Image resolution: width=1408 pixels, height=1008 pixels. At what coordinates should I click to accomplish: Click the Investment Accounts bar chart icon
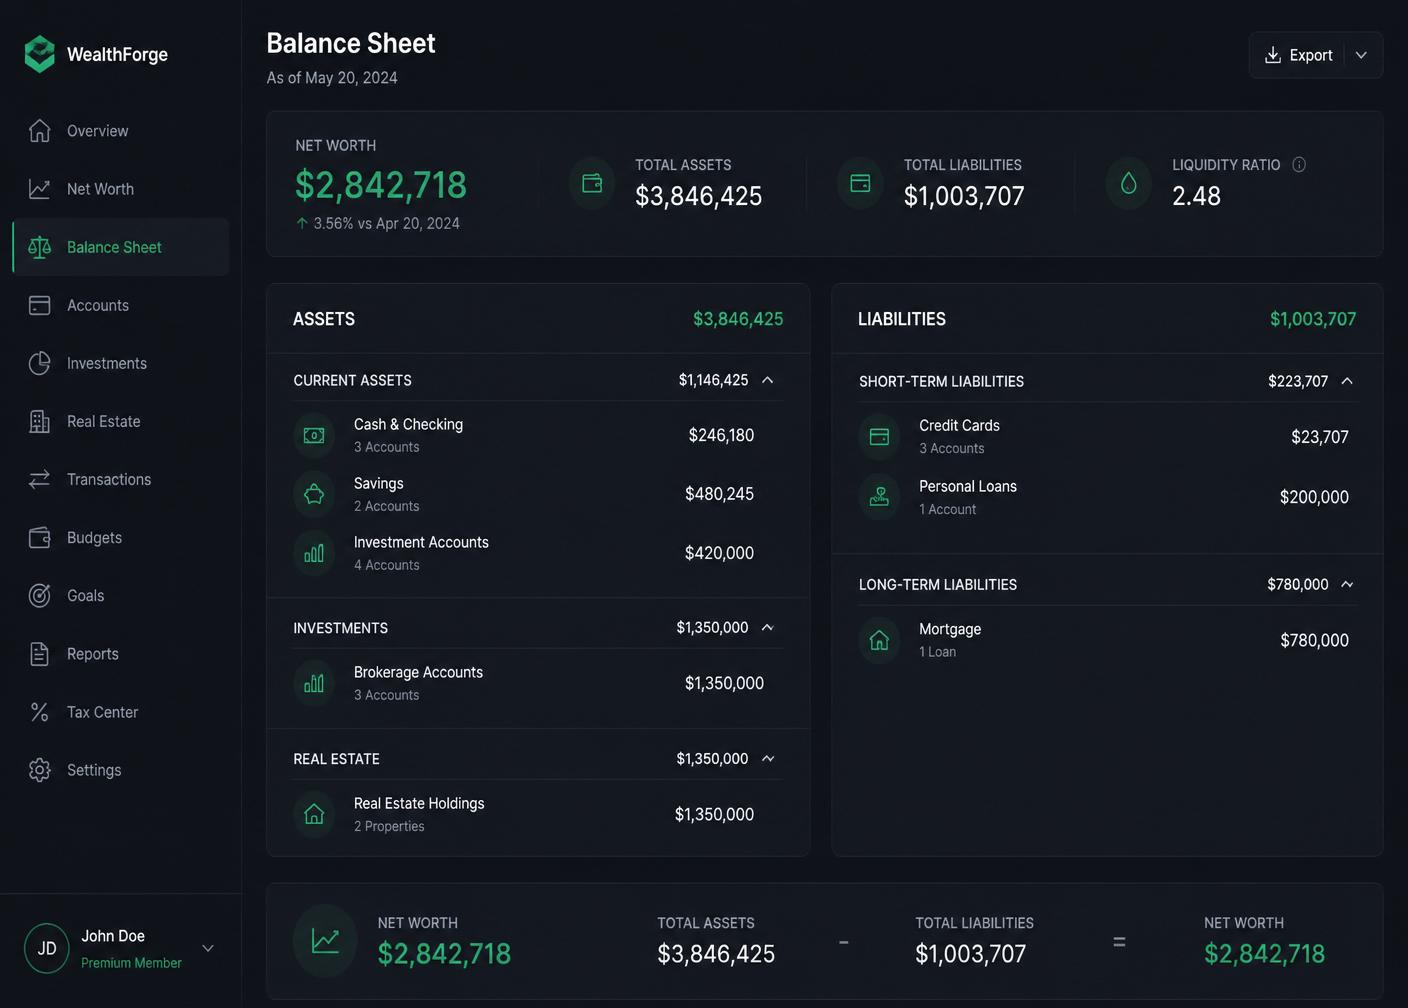(x=314, y=553)
